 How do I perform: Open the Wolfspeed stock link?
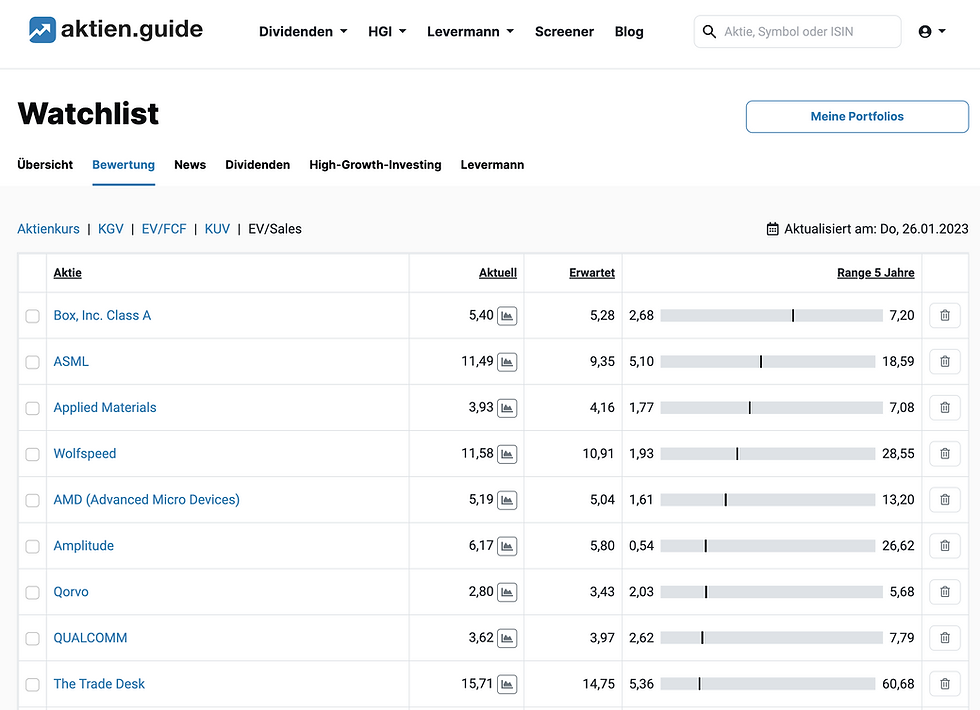point(85,454)
